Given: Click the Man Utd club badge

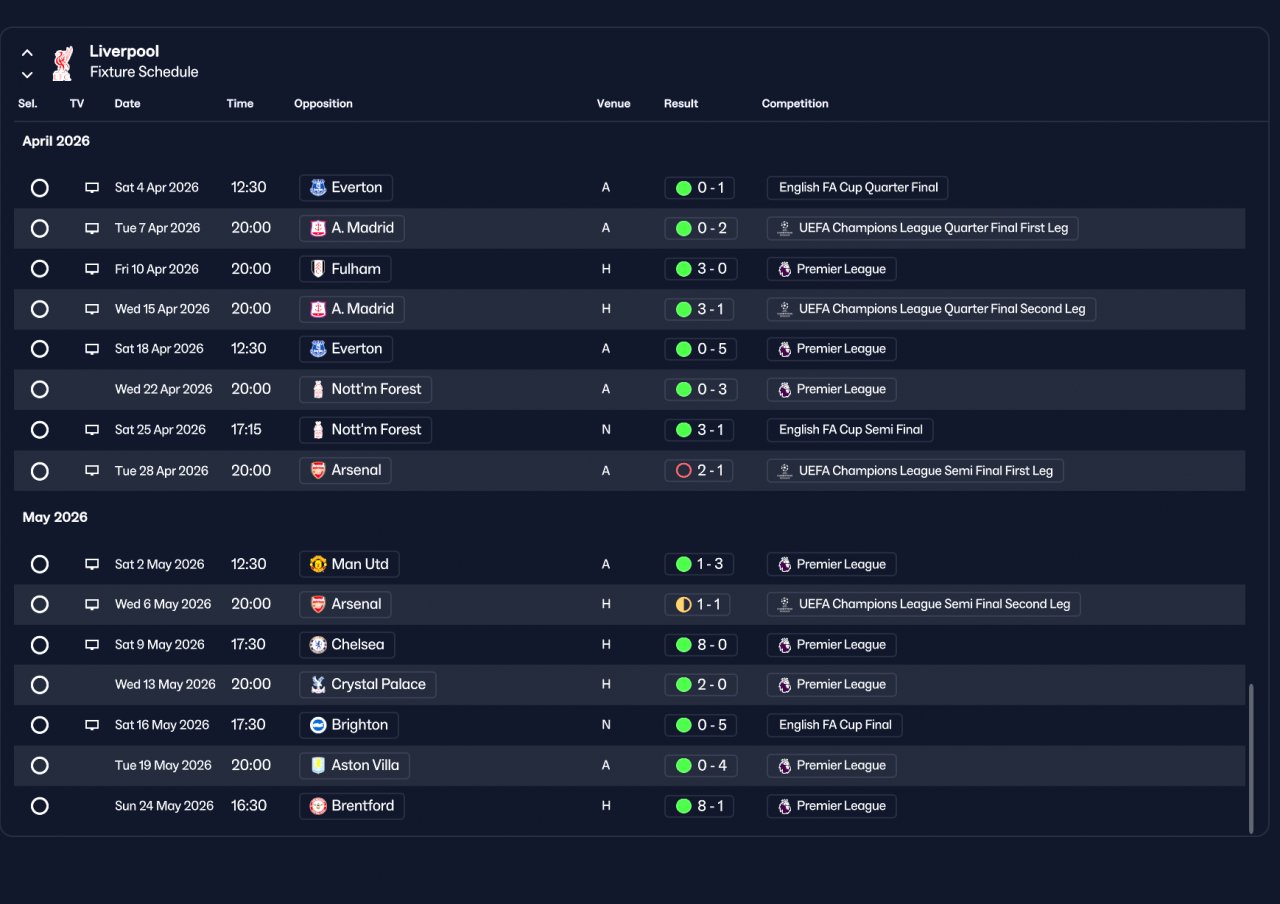Looking at the screenshot, I should pos(318,564).
